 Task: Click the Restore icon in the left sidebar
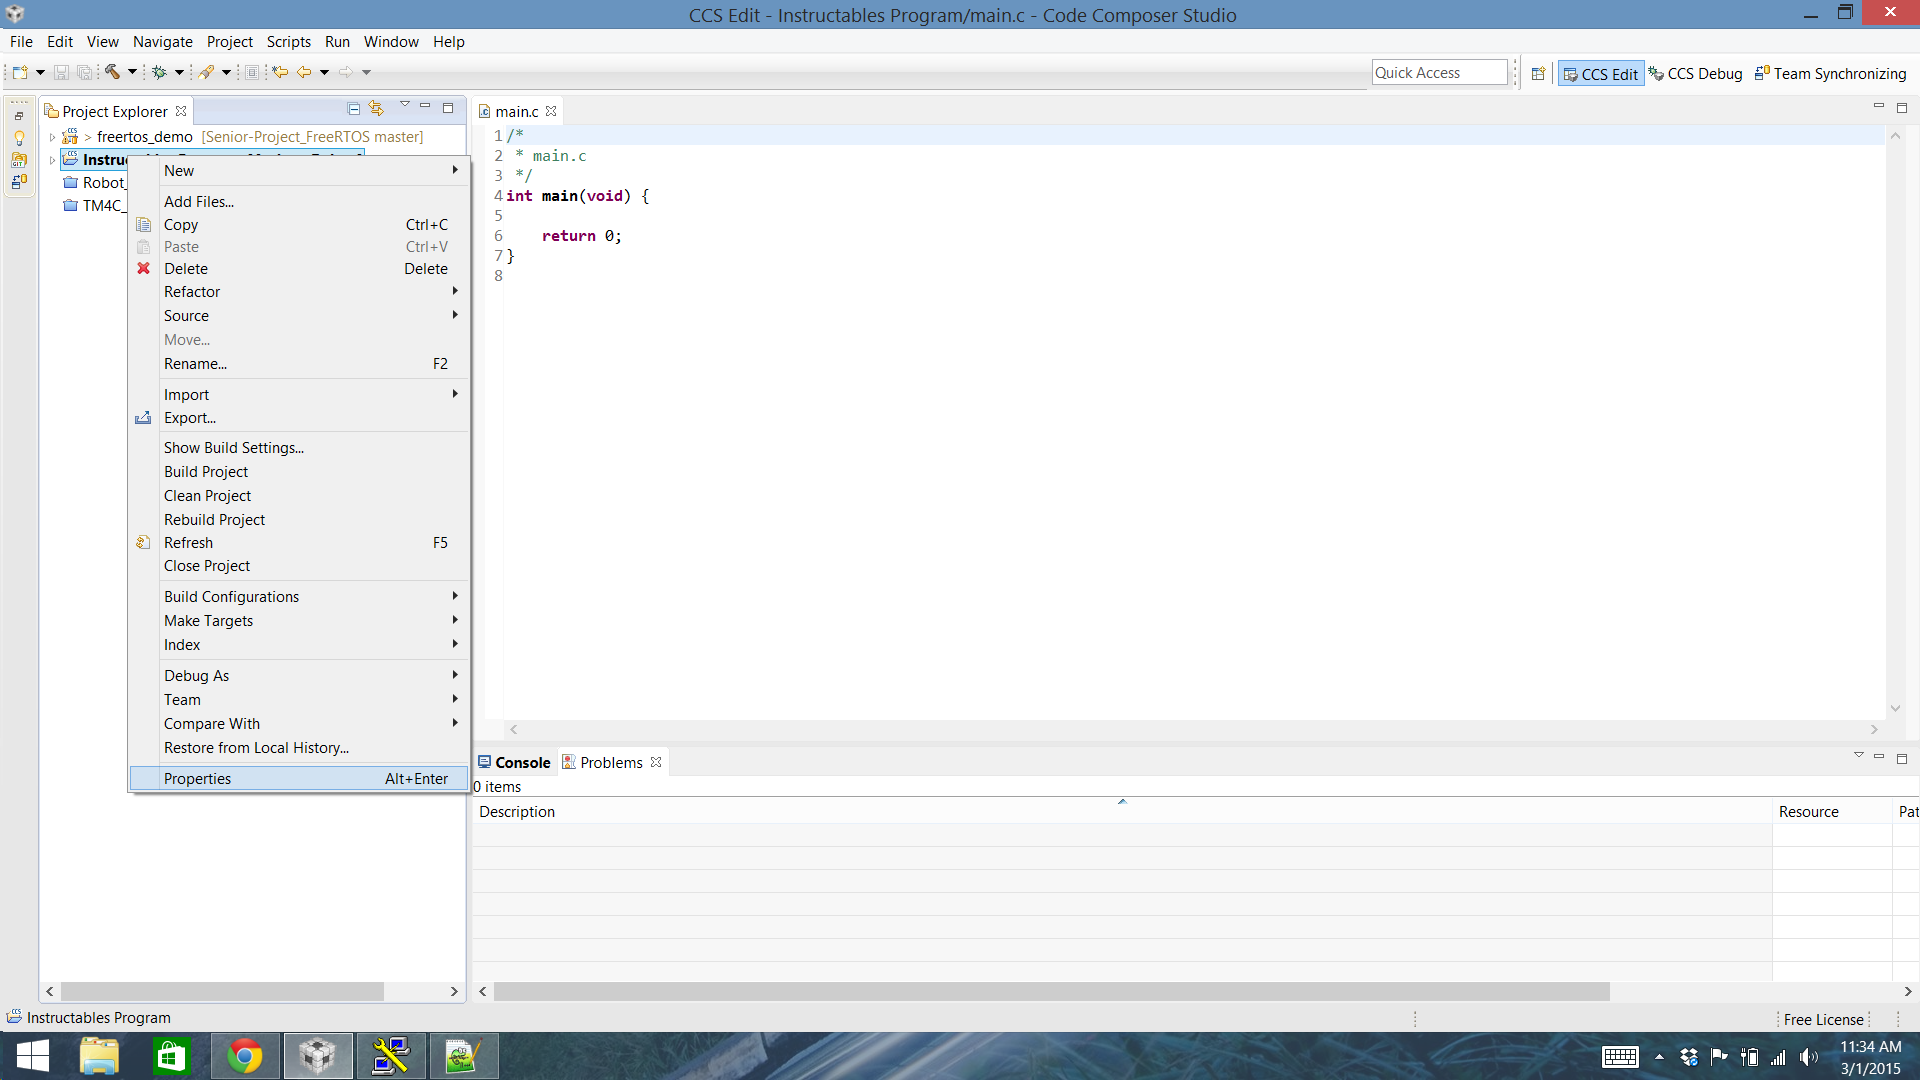[19, 116]
